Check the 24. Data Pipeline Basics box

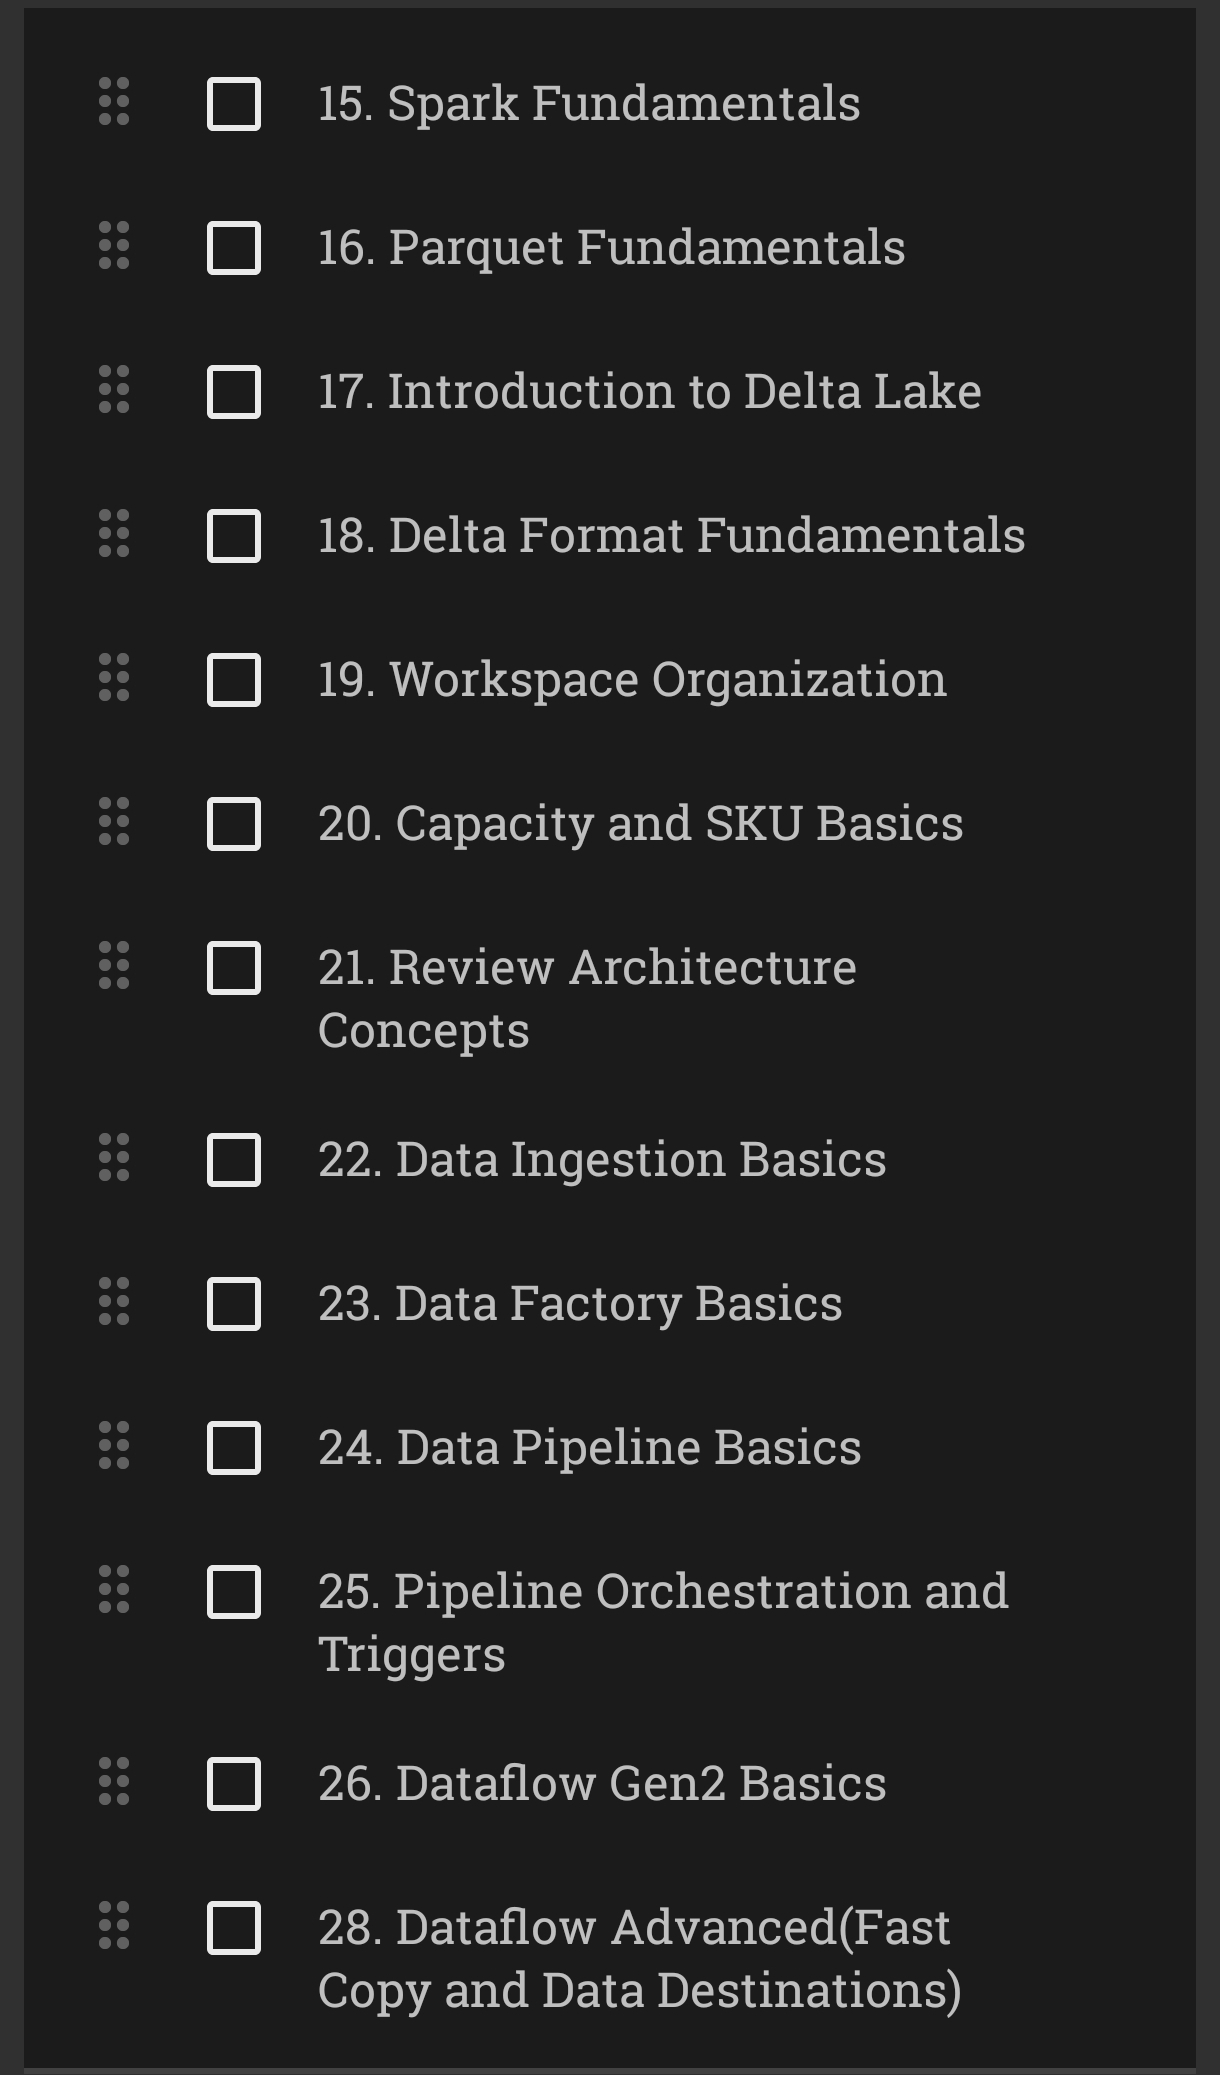(234, 1448)
